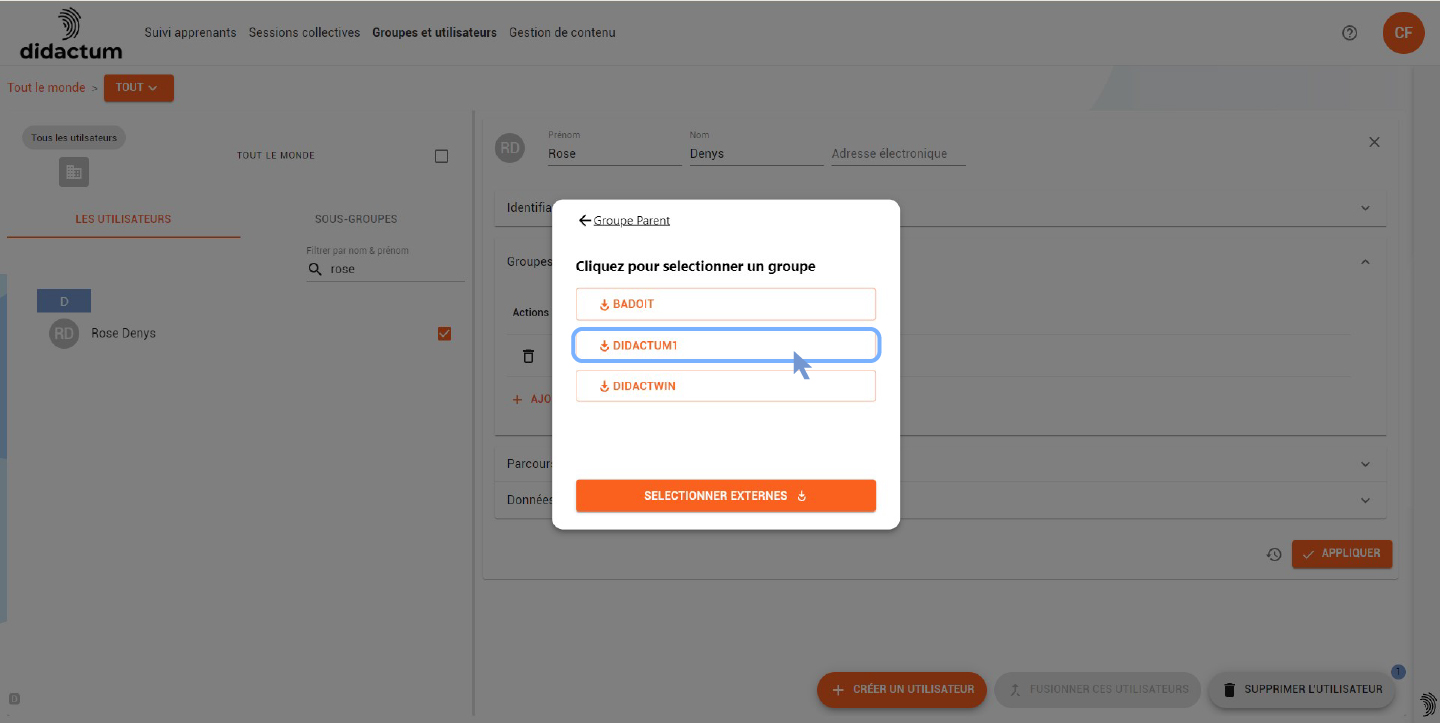Open the help question mark icon
Image resolution: width=1441 pixels, height=724 pixels.
click(x=1350, y=33)
